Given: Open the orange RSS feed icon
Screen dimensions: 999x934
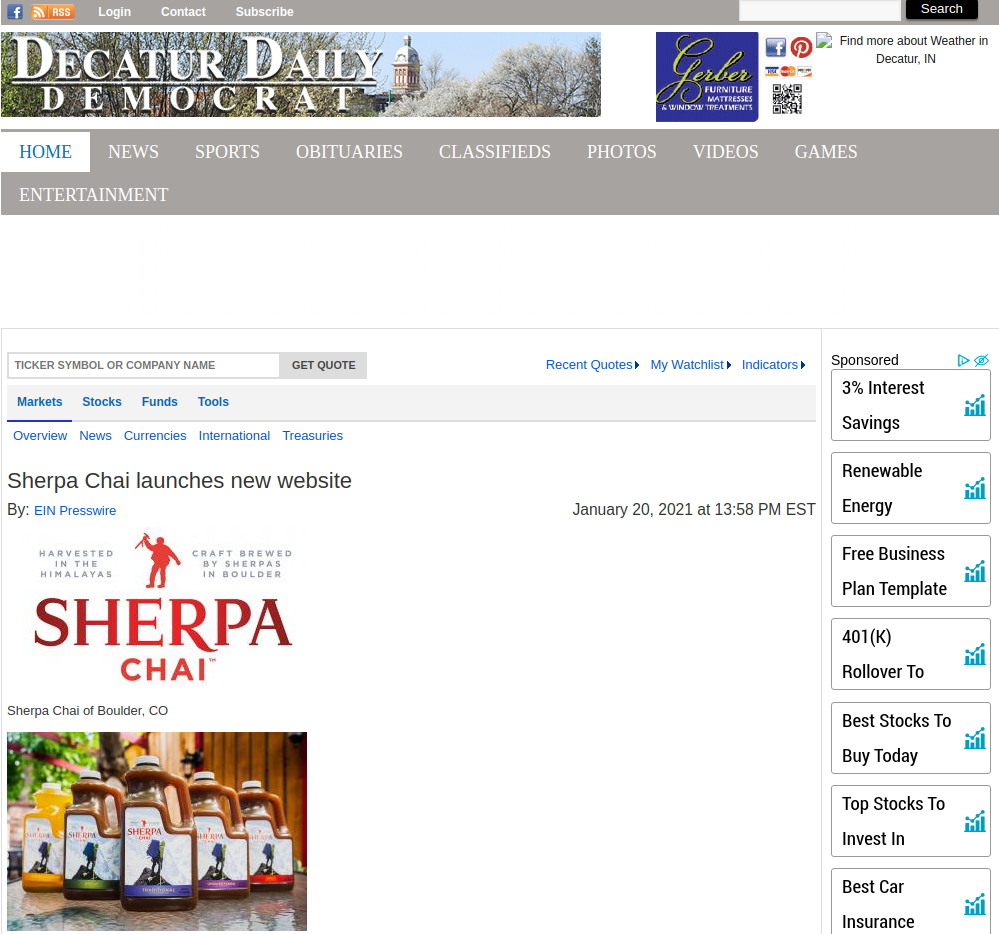Looking at the screenshot, I should [x=53, y=12].
